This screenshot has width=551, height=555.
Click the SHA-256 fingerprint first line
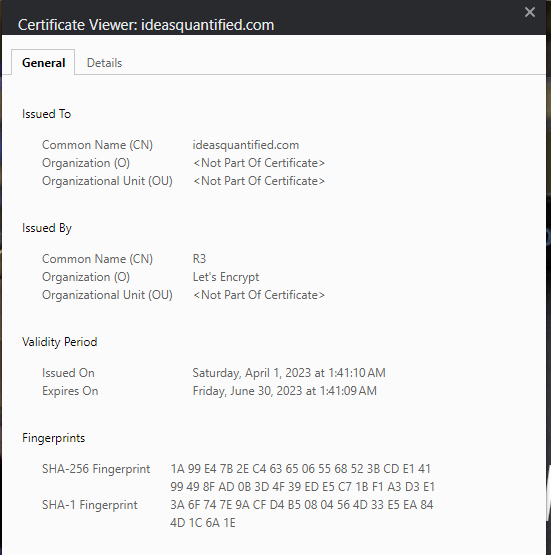[300, 469]
